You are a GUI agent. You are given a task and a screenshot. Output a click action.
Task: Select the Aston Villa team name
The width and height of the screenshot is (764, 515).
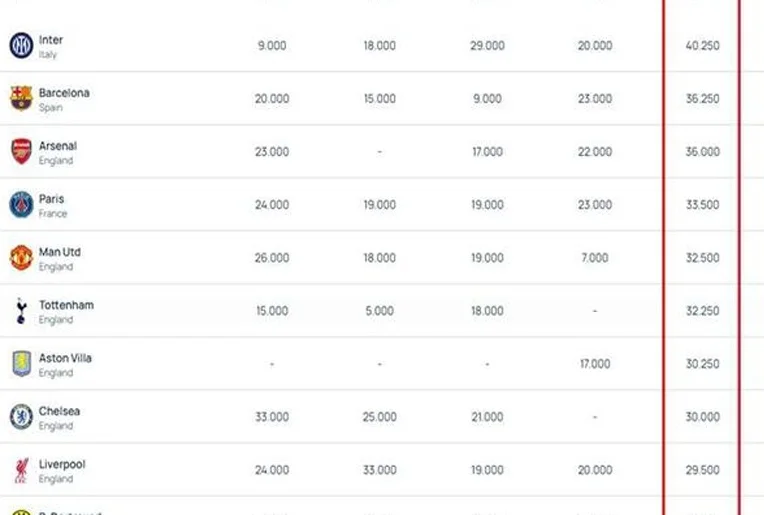(x=65, y=358)
